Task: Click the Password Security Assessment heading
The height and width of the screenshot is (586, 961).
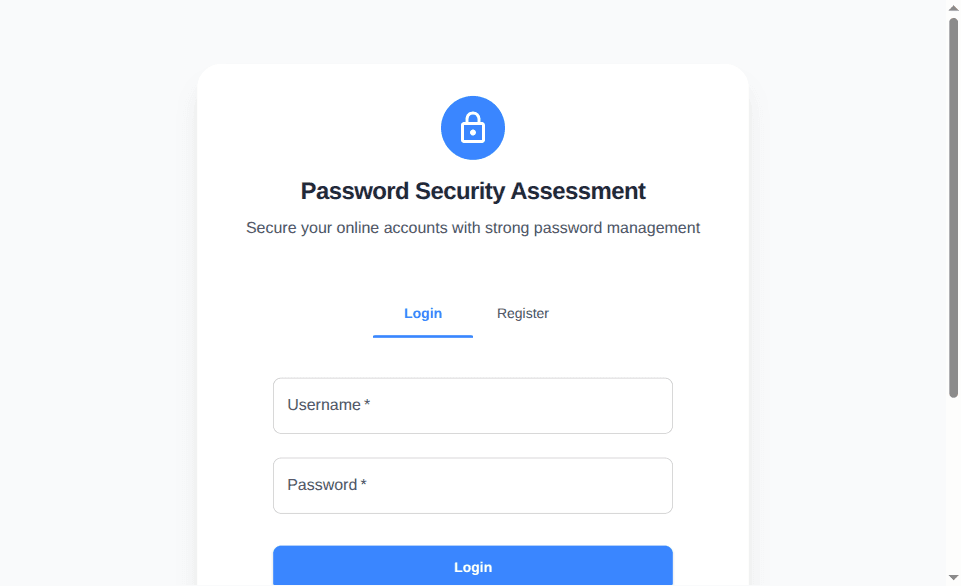Action: [x=472, y=190]
